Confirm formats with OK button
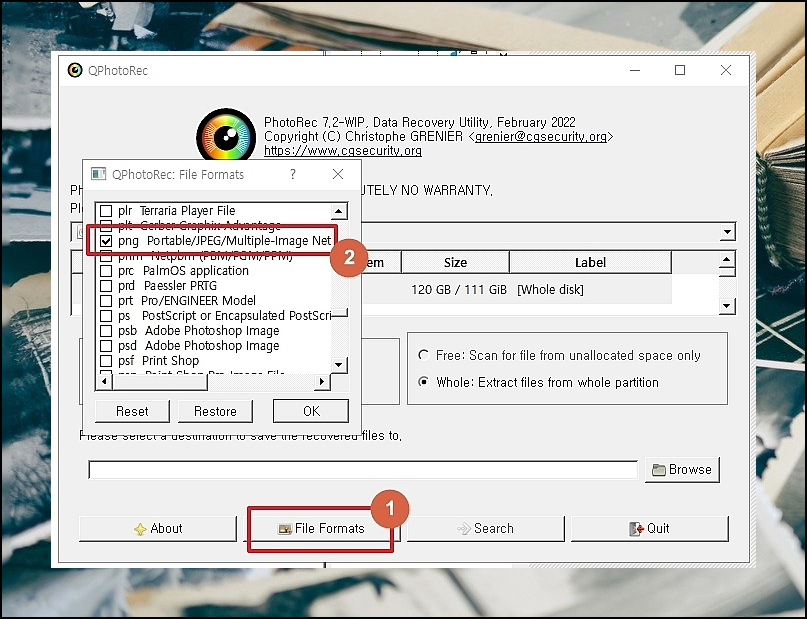807x619 pixels. 311,411
